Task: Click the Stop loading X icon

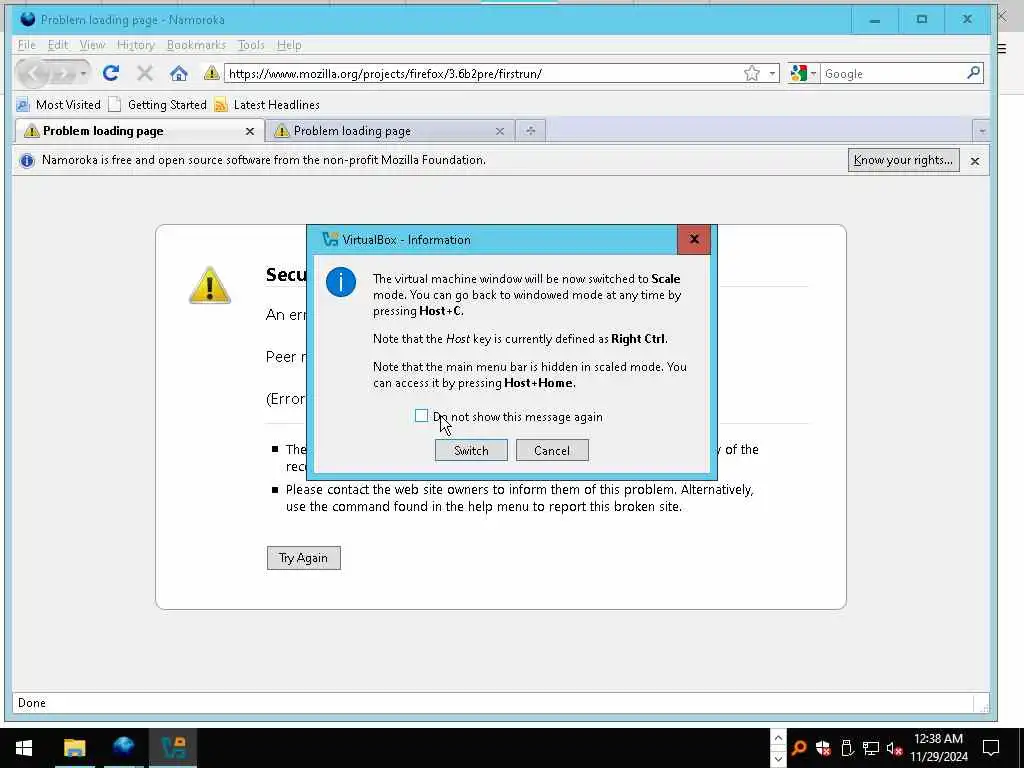Action: [x=144, y=73]
